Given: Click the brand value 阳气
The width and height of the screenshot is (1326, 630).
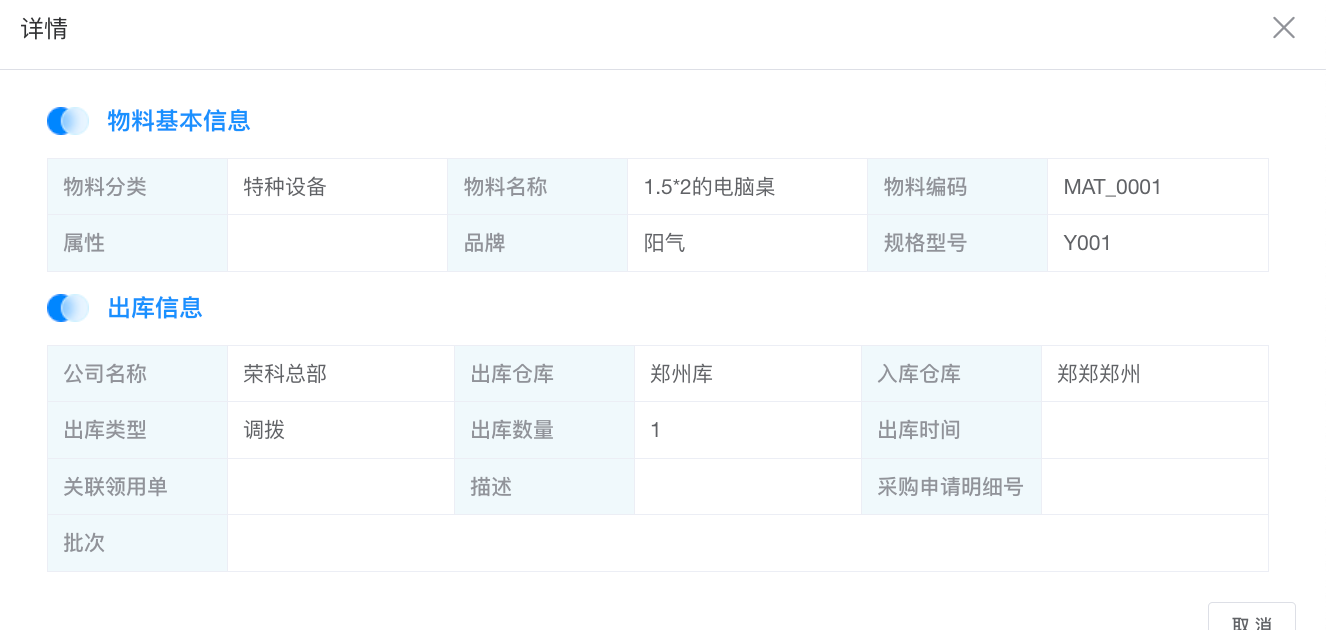Looking at the screenshot, I should coord(664,243).
